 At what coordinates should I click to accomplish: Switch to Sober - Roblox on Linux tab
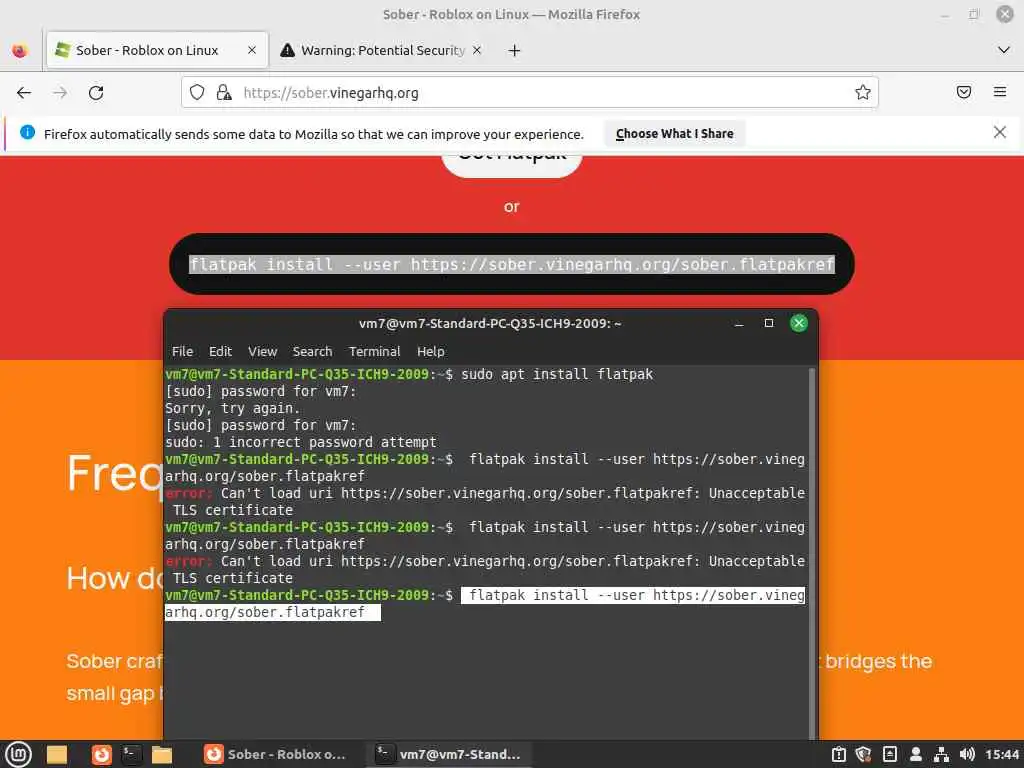click(x=157, y=50)
